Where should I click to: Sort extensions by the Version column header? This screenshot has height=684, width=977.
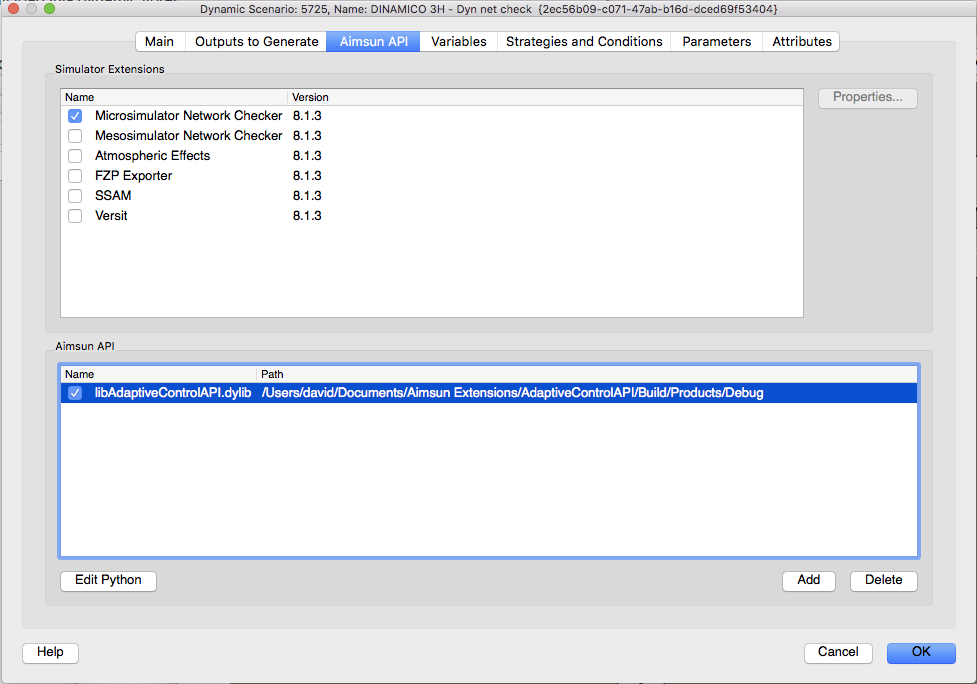pos(310,97)
